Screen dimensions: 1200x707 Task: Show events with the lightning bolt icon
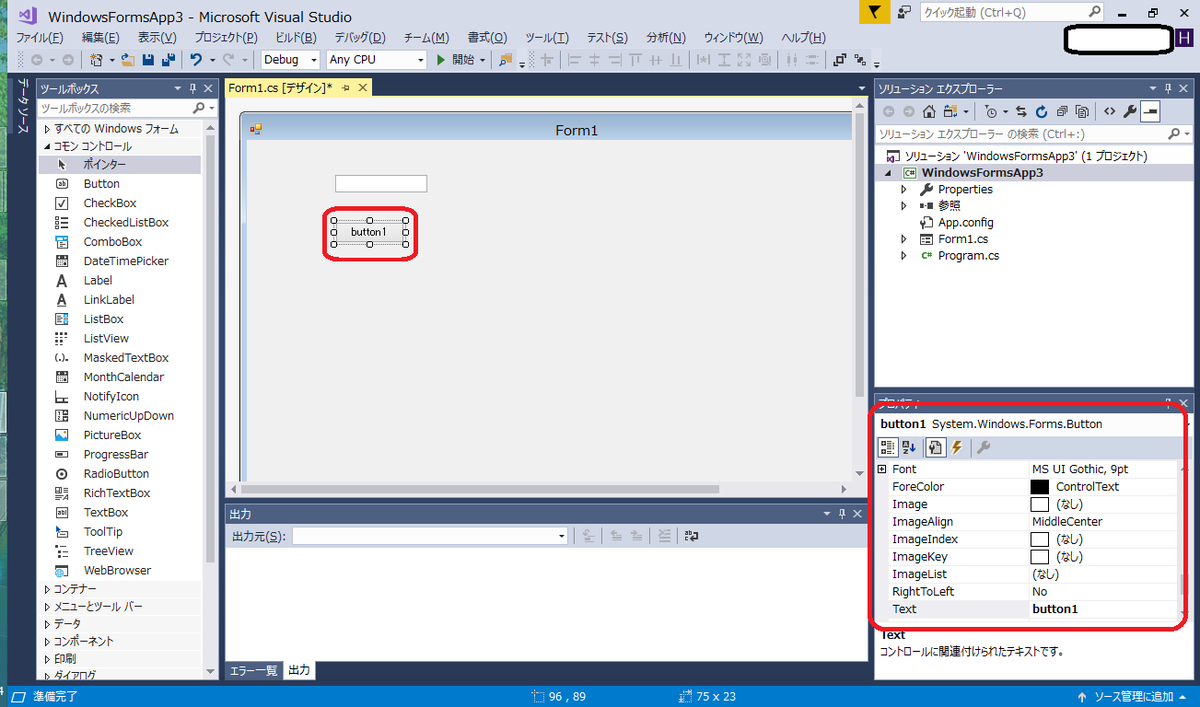click(957, 447)
